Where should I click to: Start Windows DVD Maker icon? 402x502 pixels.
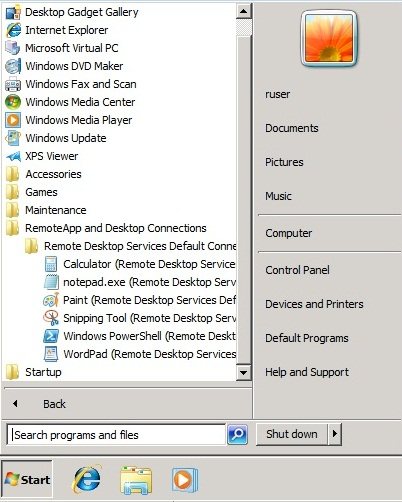click(x=13, y=66)
